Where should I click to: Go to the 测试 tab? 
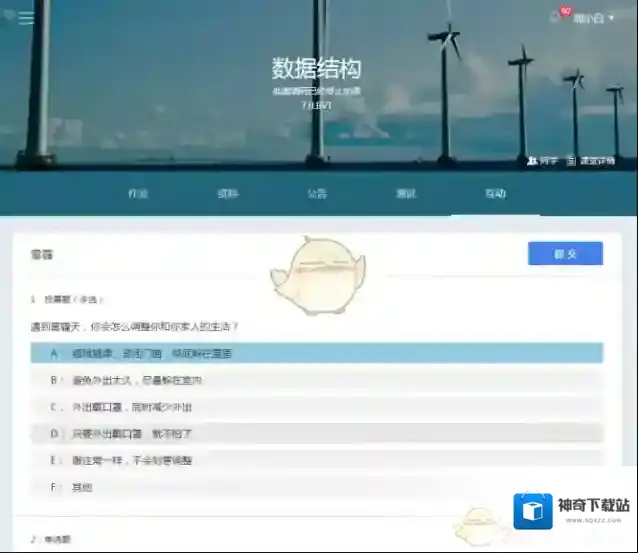click(x=406, y=193)
